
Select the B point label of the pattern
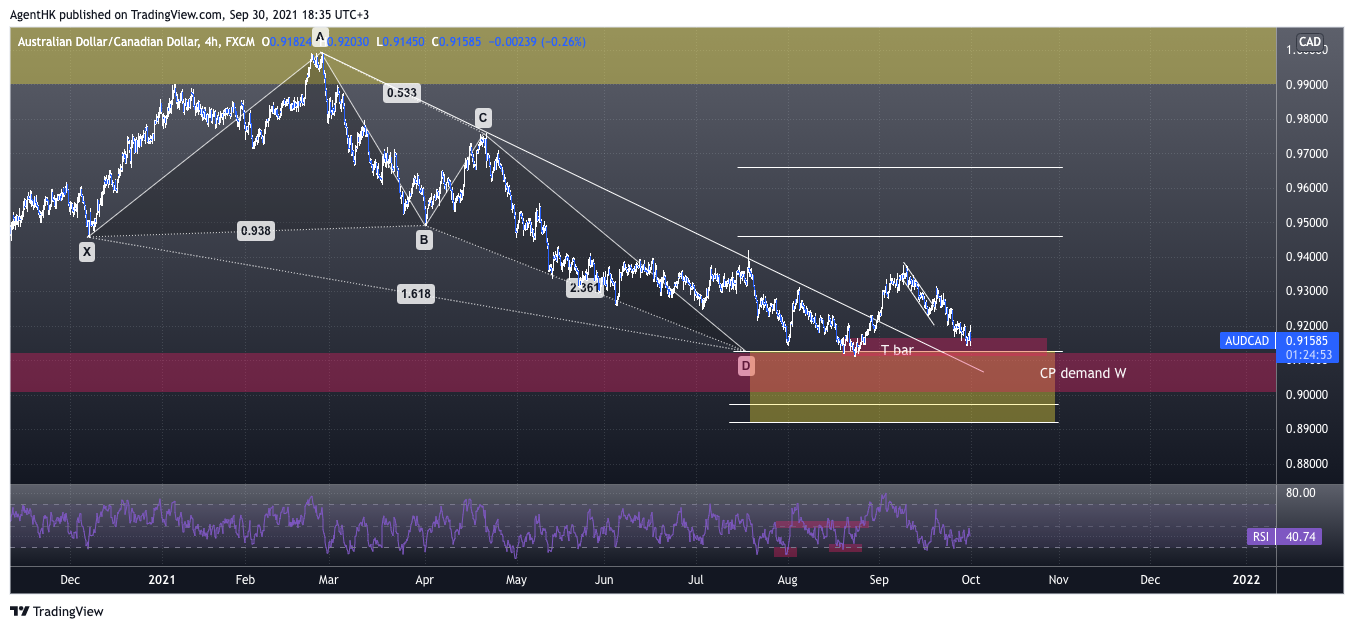pos(424,240)
